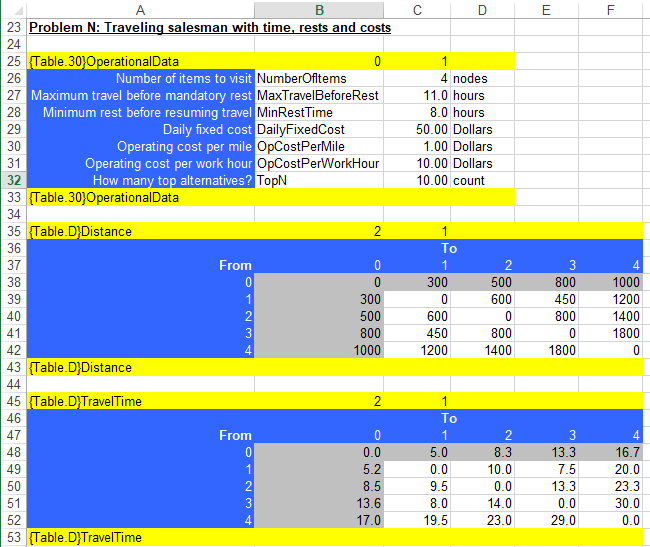
Task: Select the 'nodes' unit cell
Action: pos(482,78)
